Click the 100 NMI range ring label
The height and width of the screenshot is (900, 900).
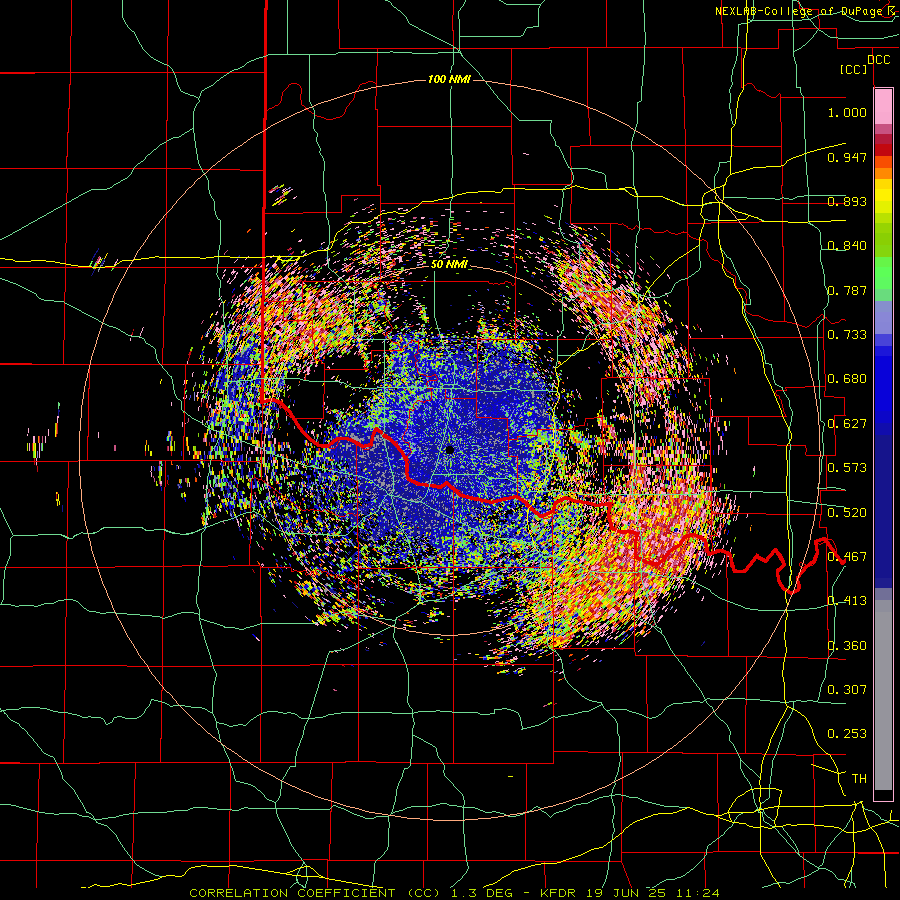(x=449, y=79)
